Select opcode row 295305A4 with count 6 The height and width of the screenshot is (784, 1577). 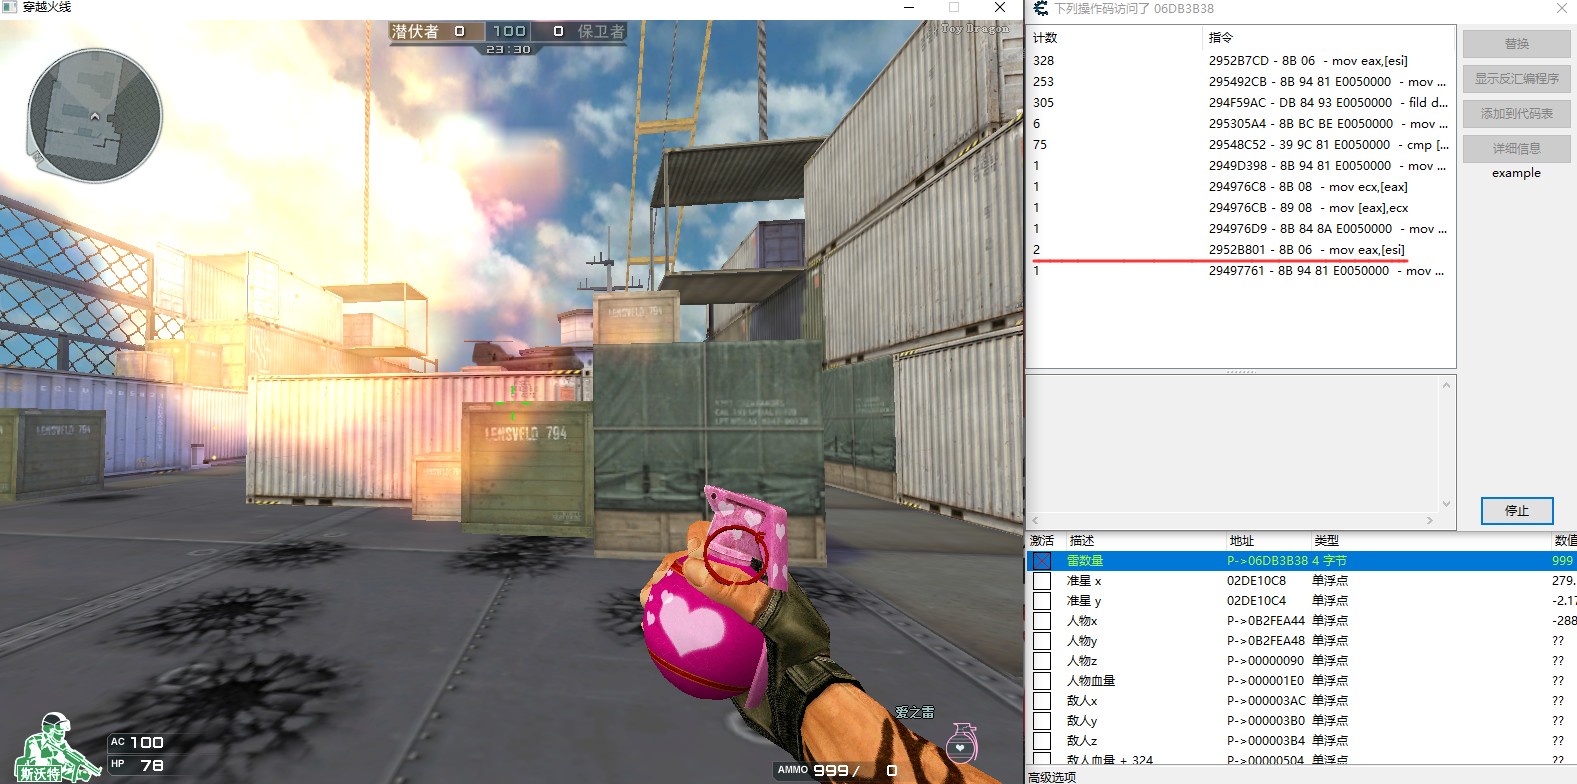[x=1241, y=124]
